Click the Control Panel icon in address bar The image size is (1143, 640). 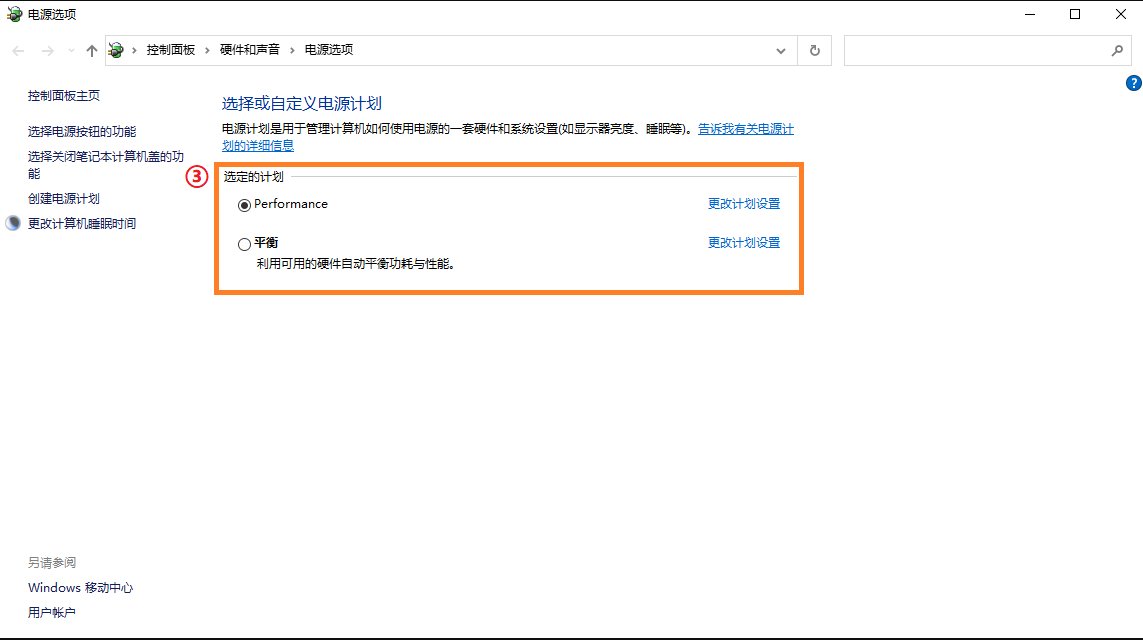(x=115, y=48)
